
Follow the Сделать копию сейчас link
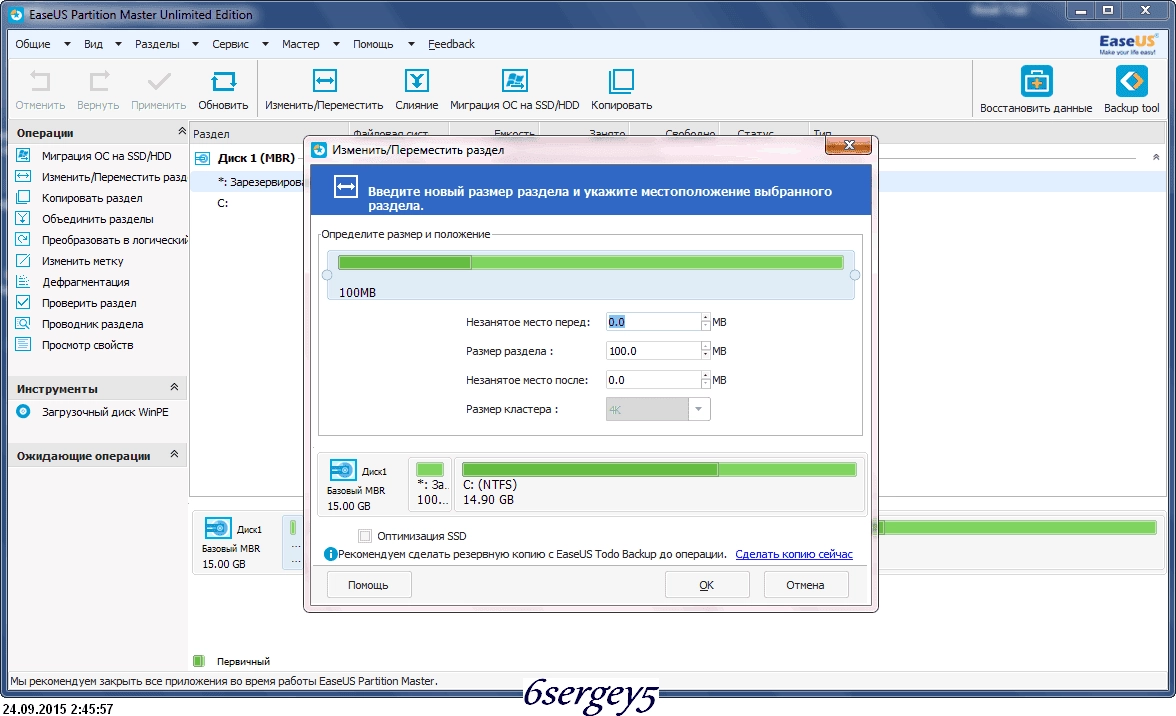(794, 554)
